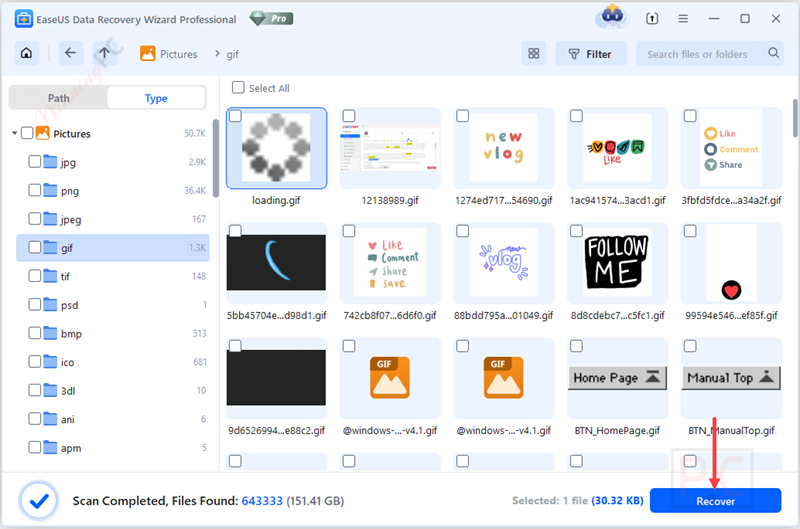The height and width of the screenshot is (529, 800).
Task: Switch to the Type tab
Action: [156, 98]
